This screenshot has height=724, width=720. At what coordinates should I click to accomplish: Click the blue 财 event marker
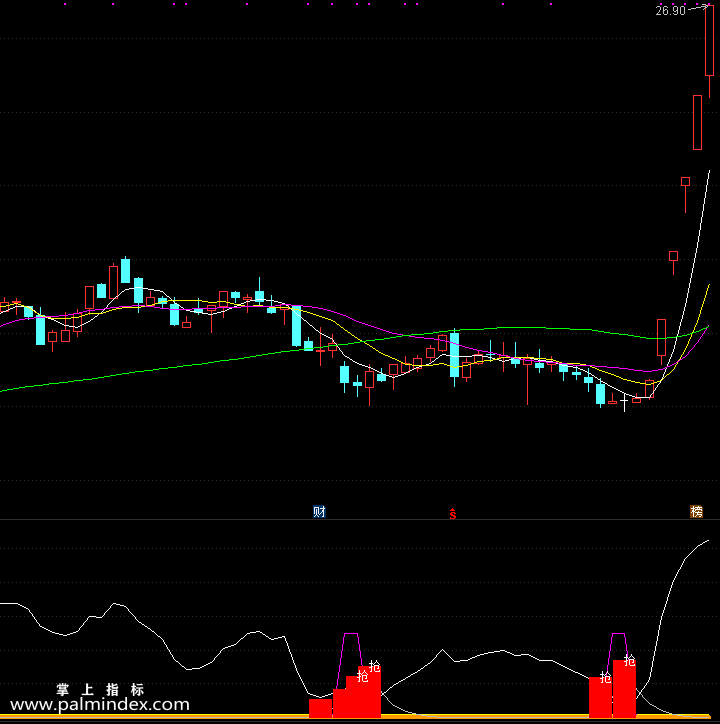[x=319, y=512]
